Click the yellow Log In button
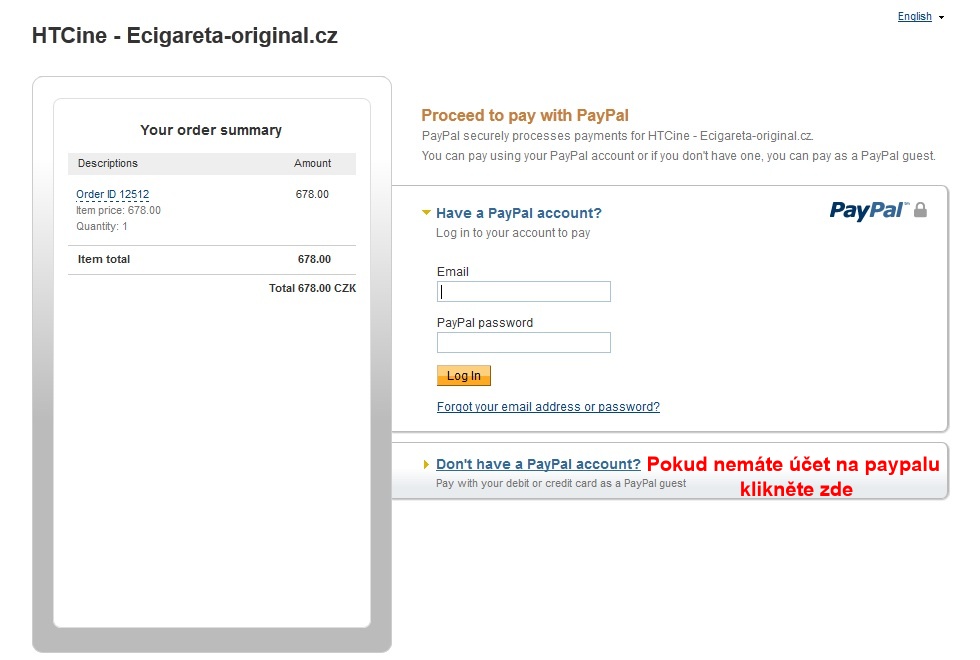The image size is (980, 660). pyautogui.click(x=464, y=376)
